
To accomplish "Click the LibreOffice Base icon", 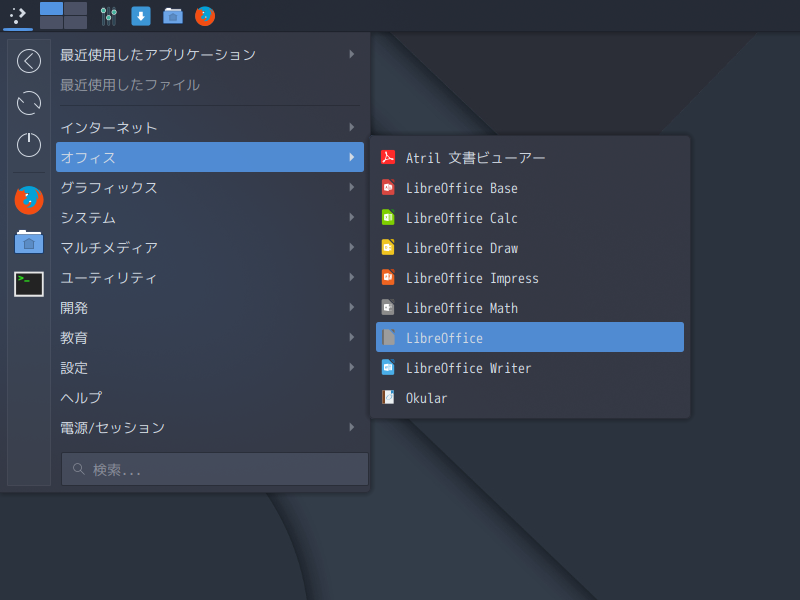I will click(388, 187).
